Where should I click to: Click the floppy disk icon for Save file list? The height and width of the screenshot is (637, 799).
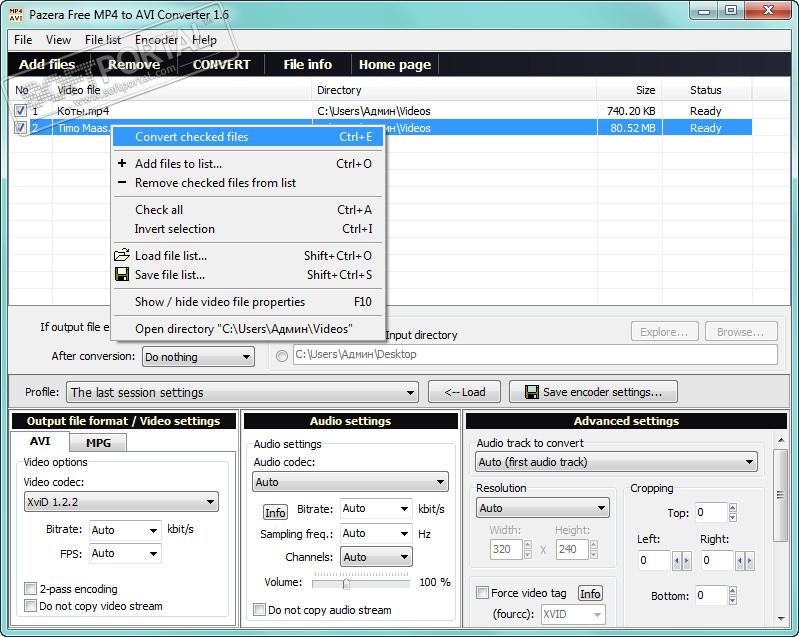[x=122, y=275]
